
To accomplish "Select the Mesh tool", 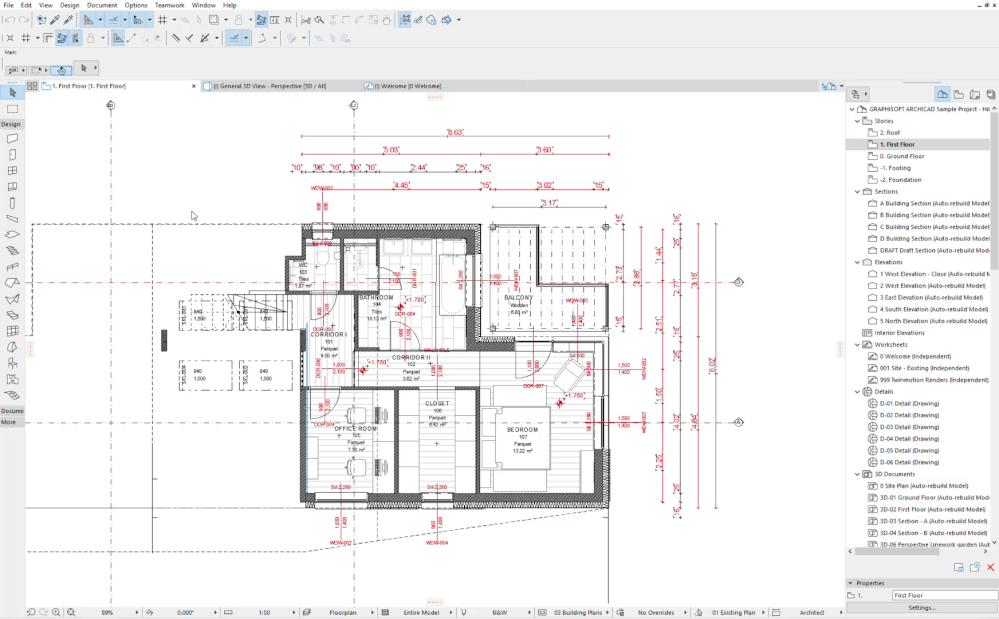I will click(12, 395).
